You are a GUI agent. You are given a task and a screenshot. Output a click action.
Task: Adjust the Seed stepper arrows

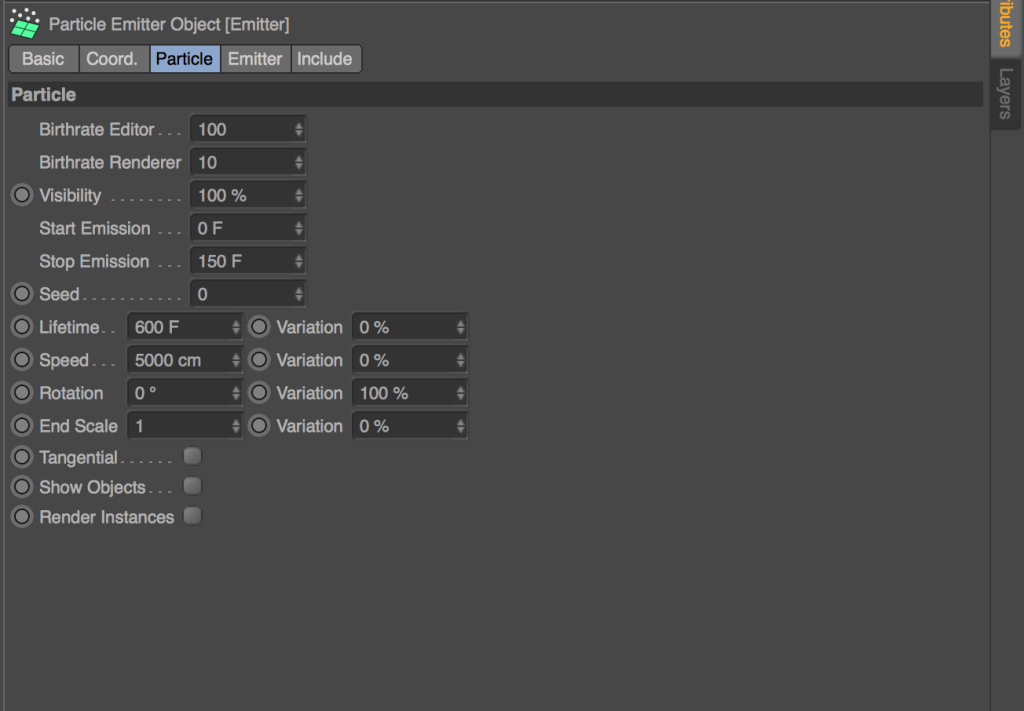pyautogui.click(x=298, y=294)
